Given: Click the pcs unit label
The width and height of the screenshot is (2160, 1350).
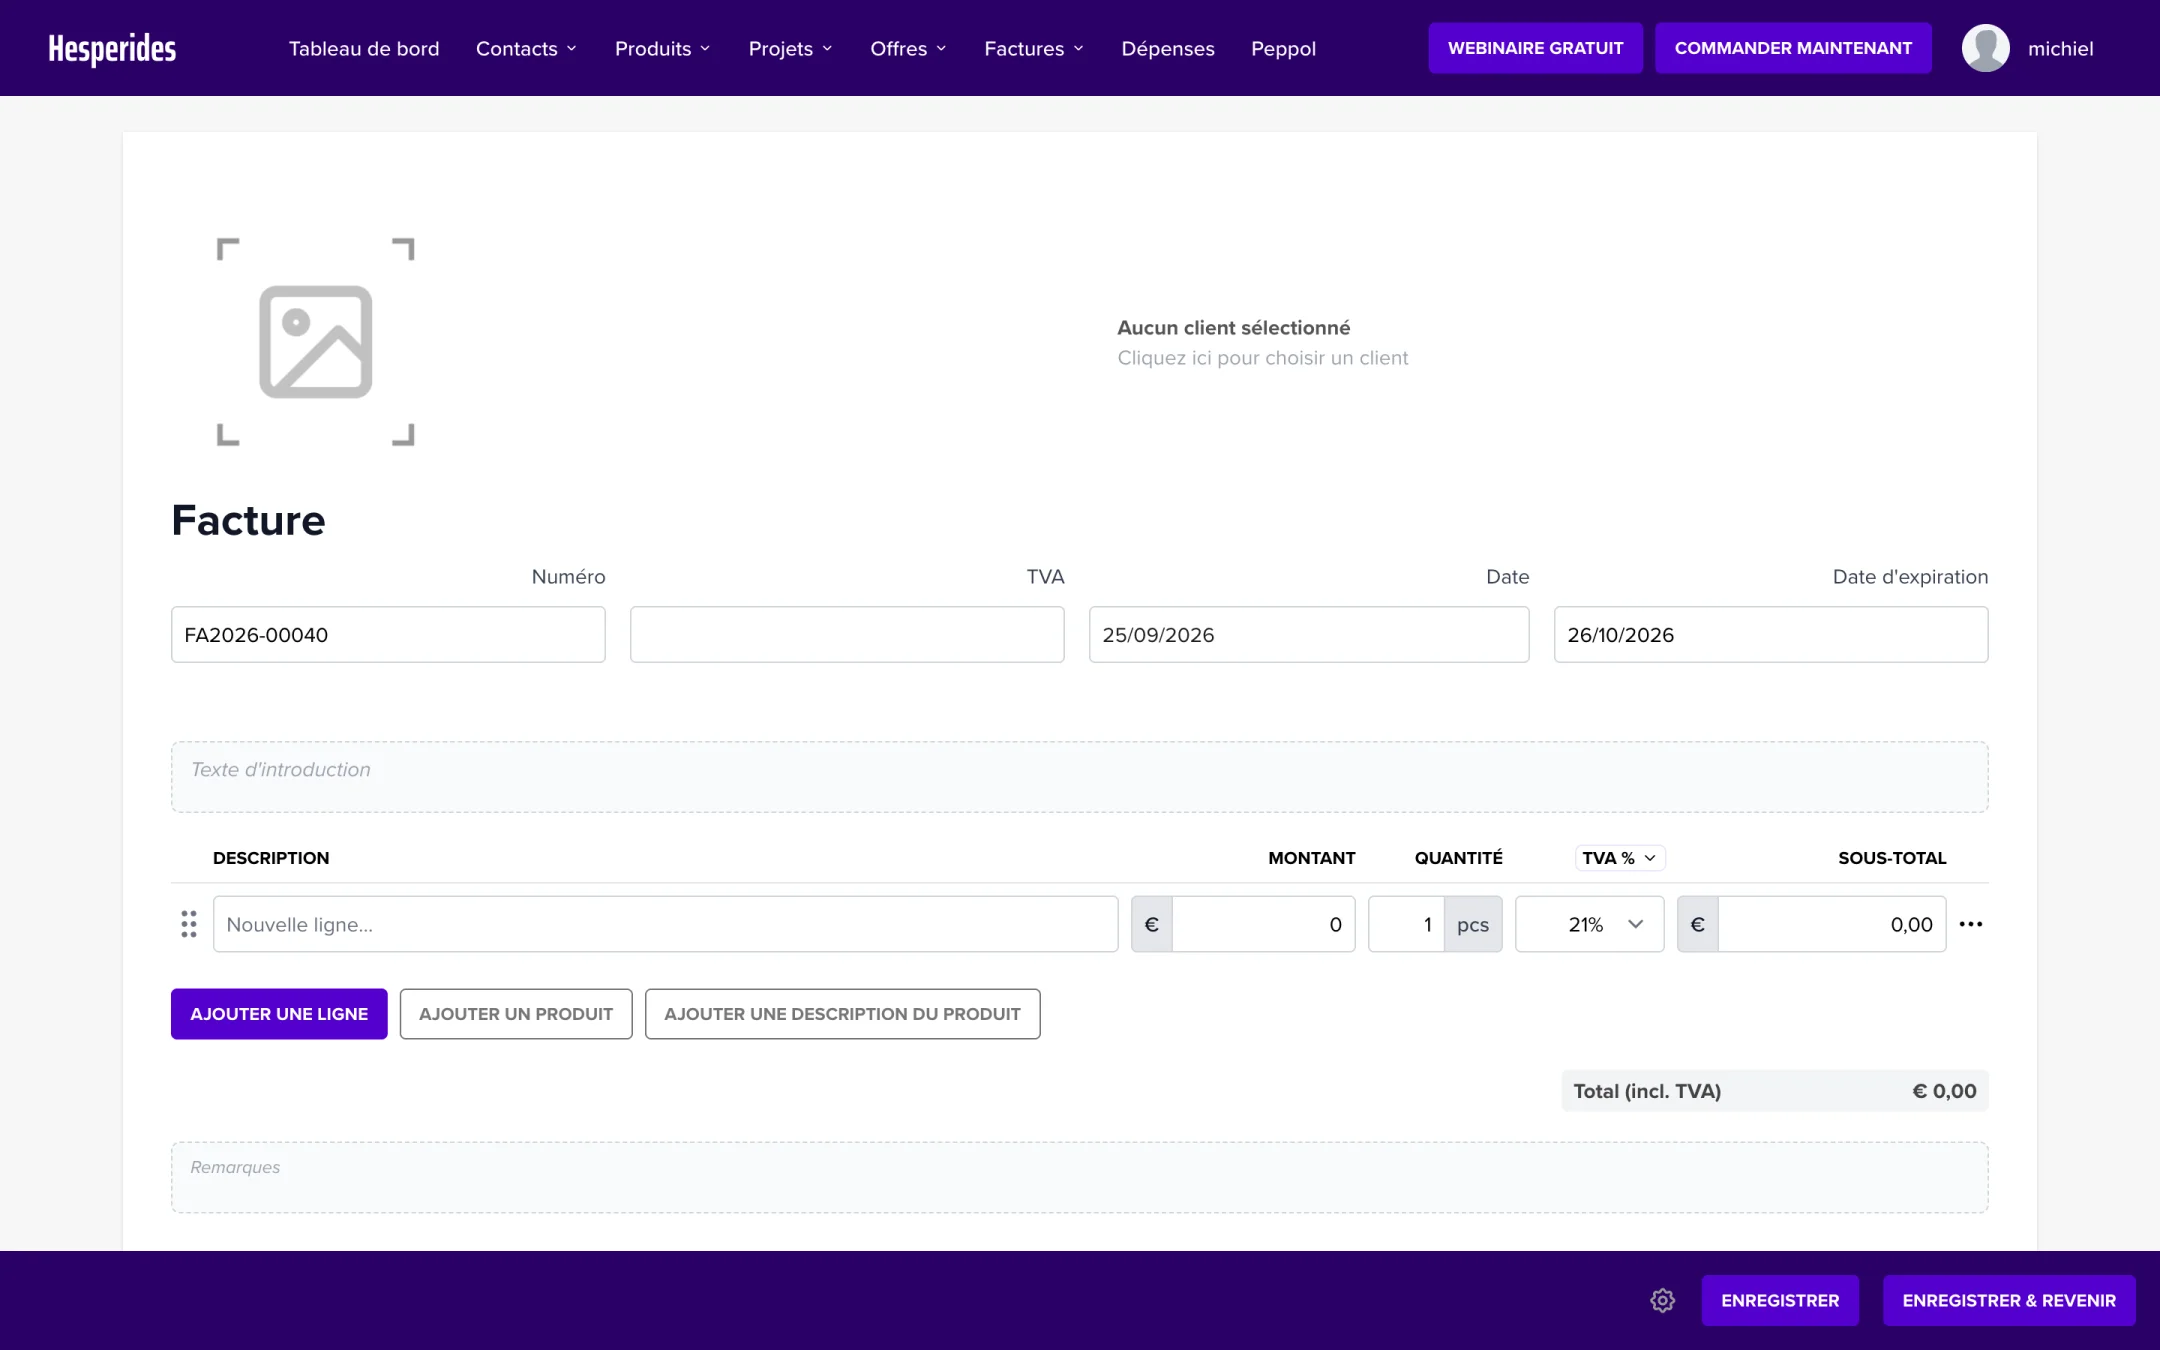Looking at the screenshot, I should [x=1473, y=924].
